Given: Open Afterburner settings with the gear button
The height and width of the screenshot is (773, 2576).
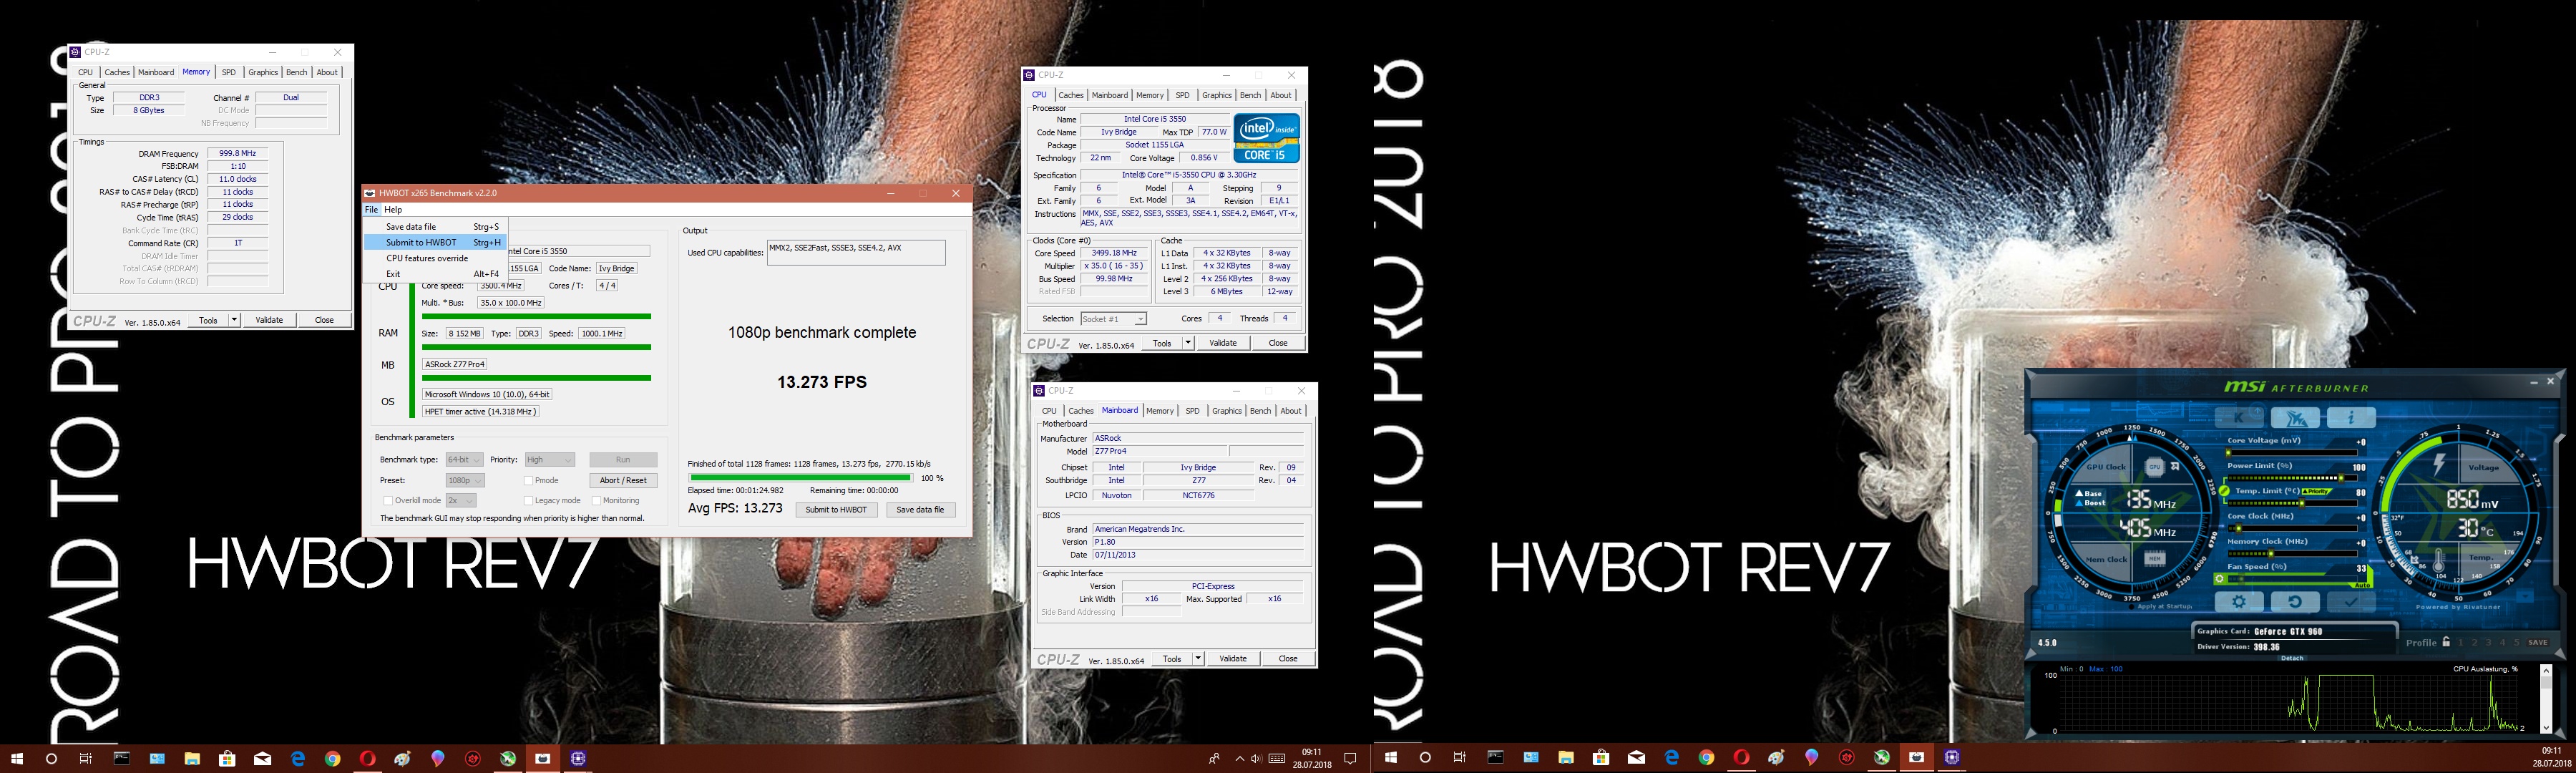Looking at the screenshot, I should pos(2239,602).
